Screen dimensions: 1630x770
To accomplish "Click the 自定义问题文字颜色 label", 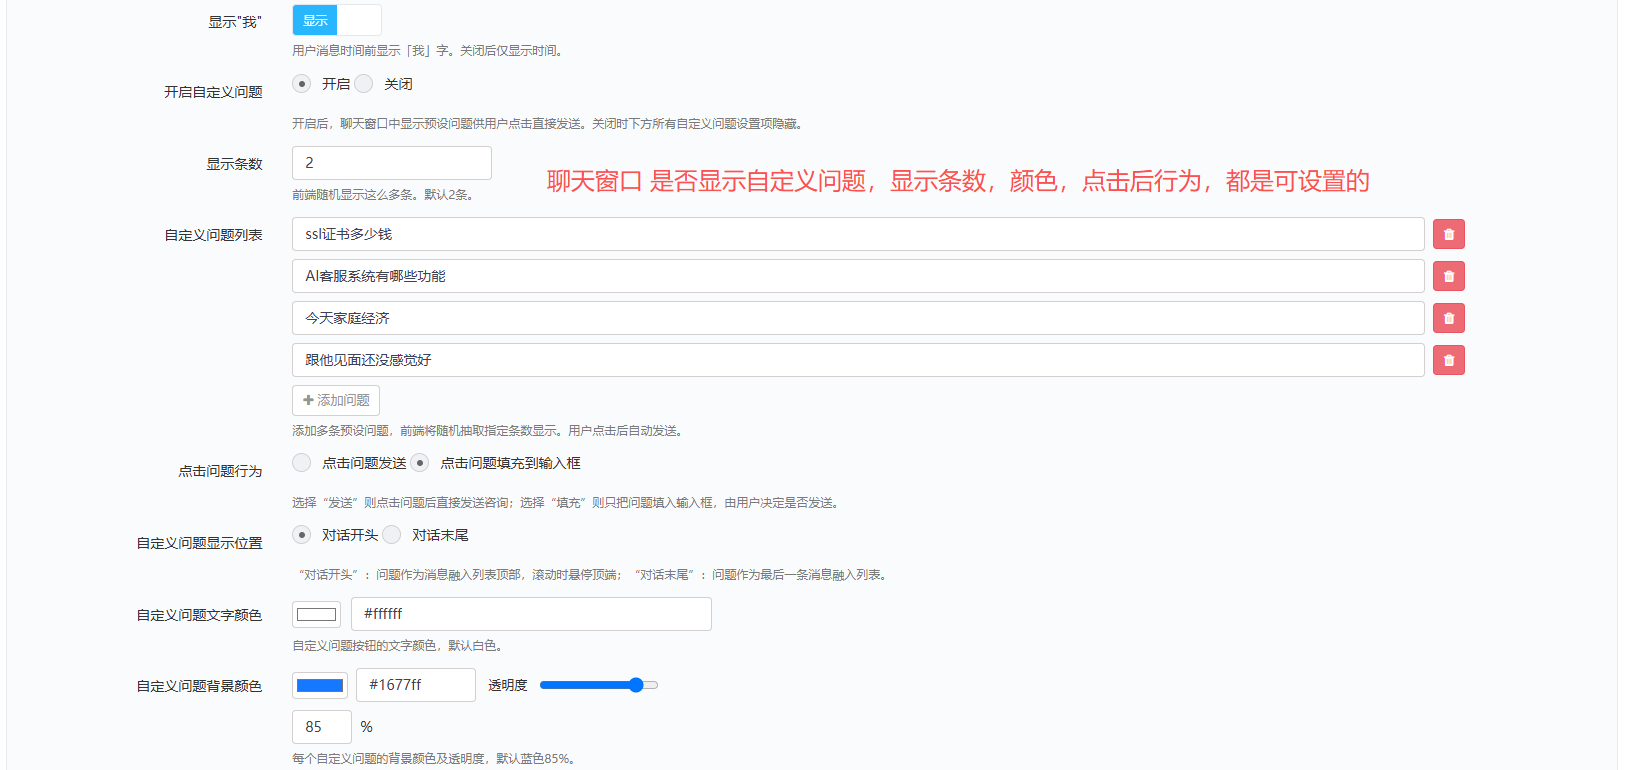I will click(x=199, y=615).
